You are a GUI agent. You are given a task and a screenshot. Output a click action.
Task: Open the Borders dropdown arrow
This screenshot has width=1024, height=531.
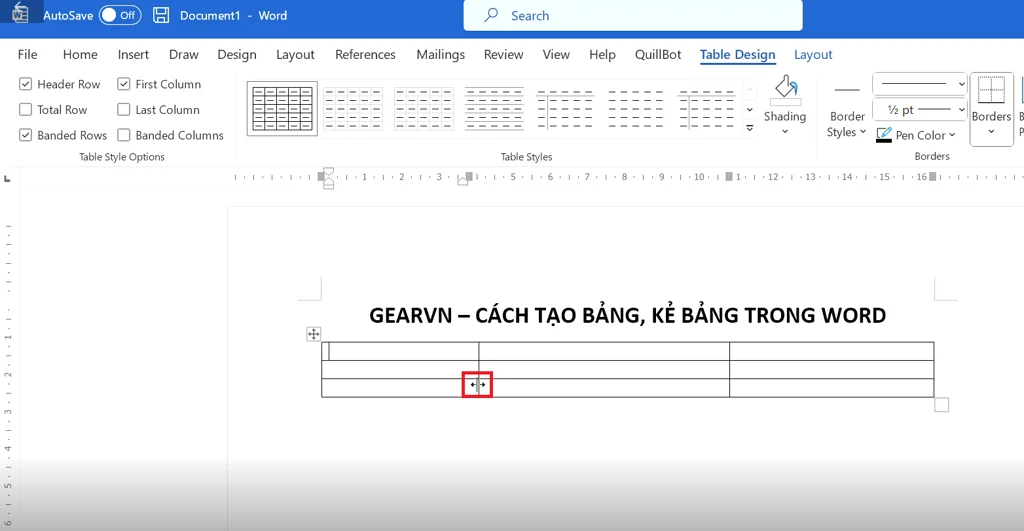point(991,131)
